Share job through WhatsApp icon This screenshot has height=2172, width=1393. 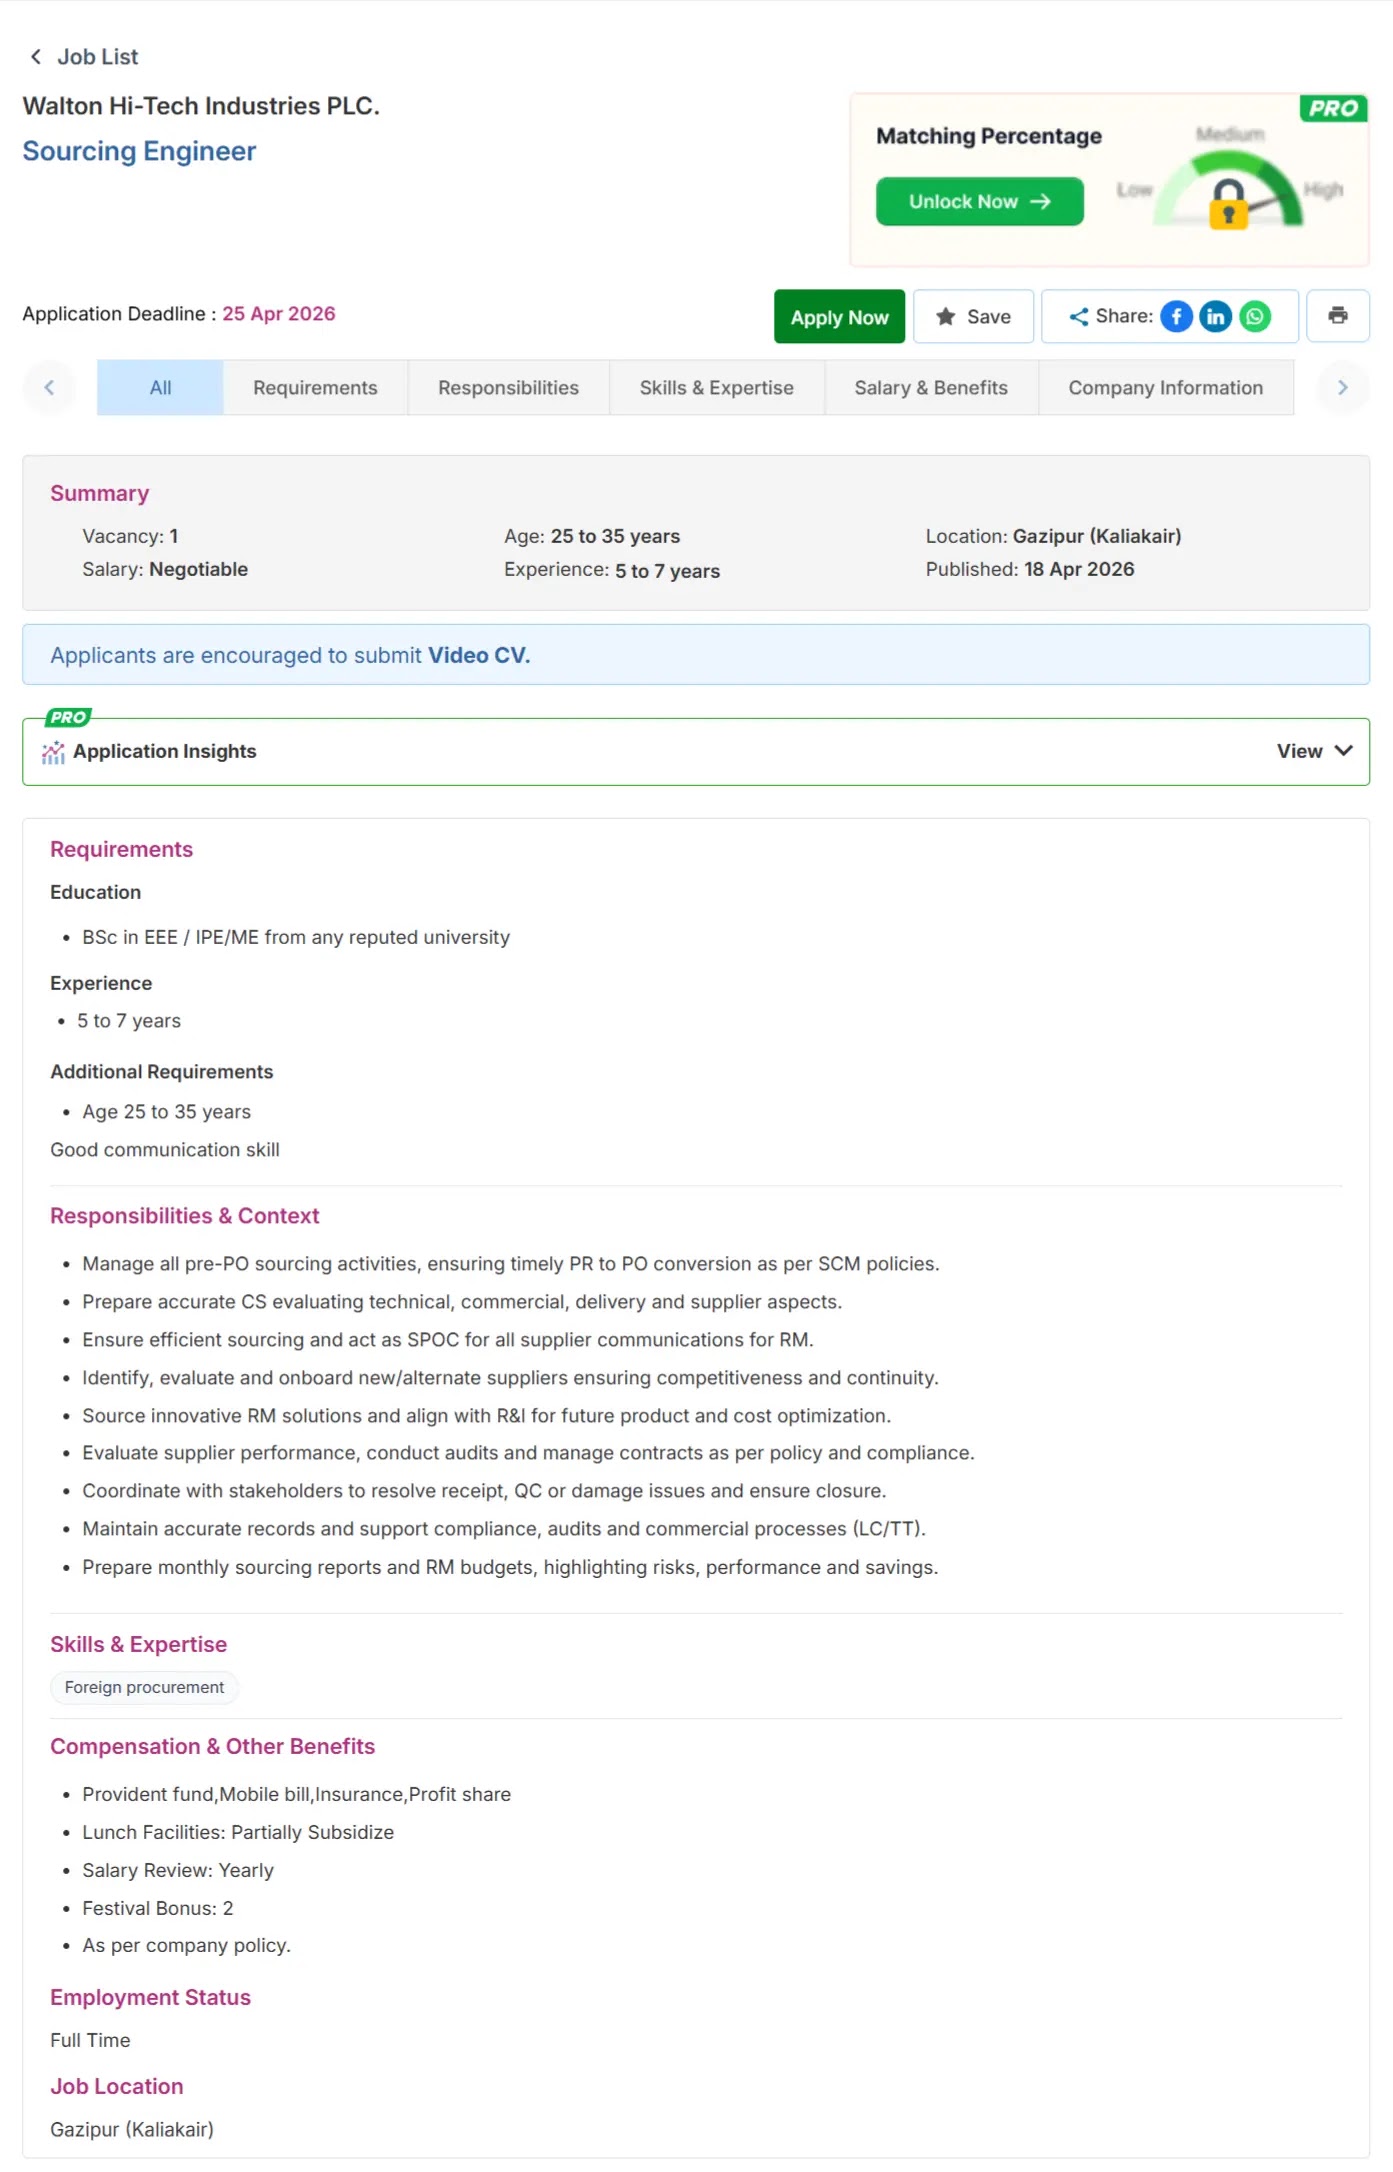(x=1255, y=317)
